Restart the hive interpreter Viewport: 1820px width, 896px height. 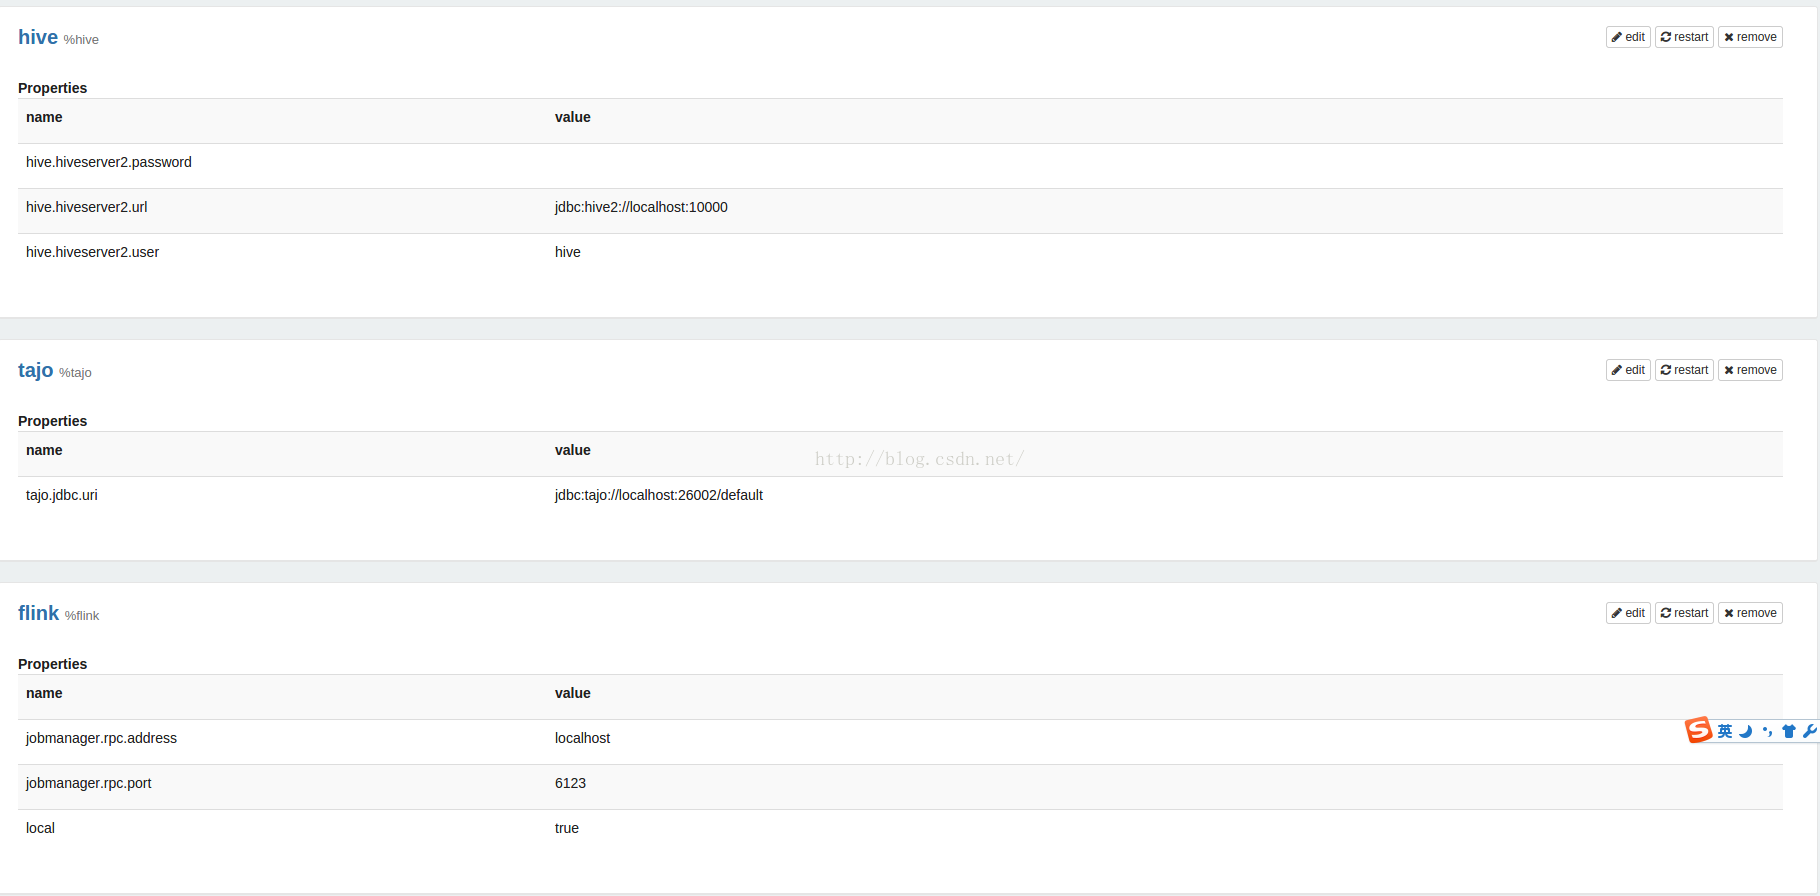pos(1684,37)
